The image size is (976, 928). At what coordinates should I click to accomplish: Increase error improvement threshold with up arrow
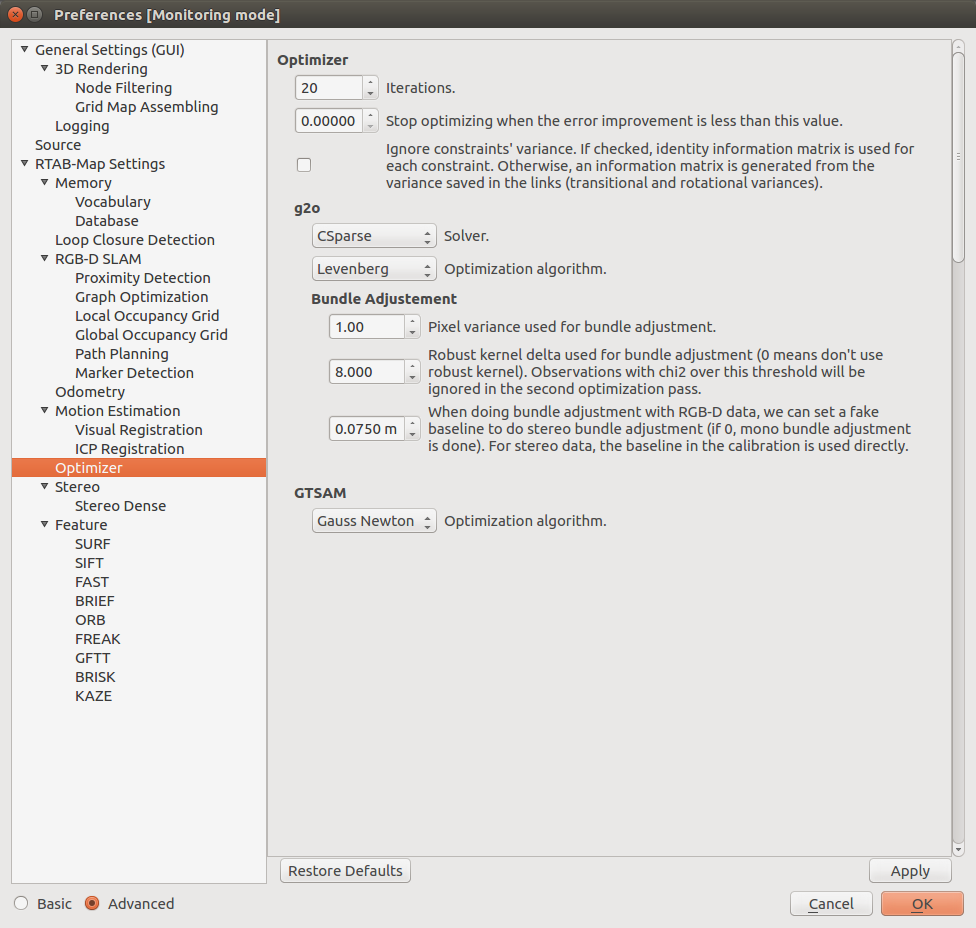click(x=370, y=115)
